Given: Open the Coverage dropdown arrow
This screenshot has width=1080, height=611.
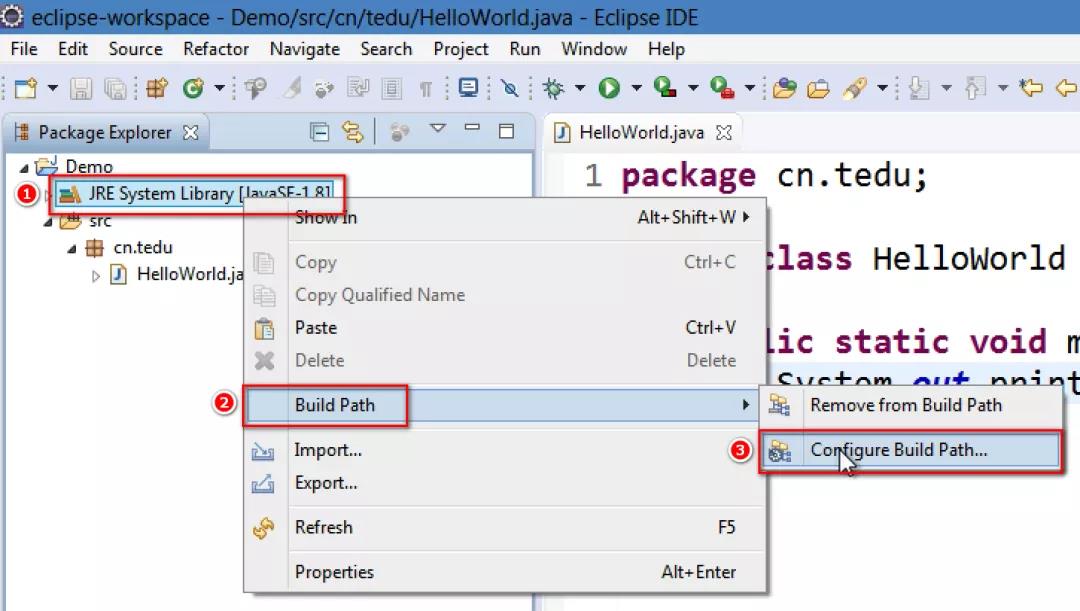Looking at the screenshot, I should [693, 88].
